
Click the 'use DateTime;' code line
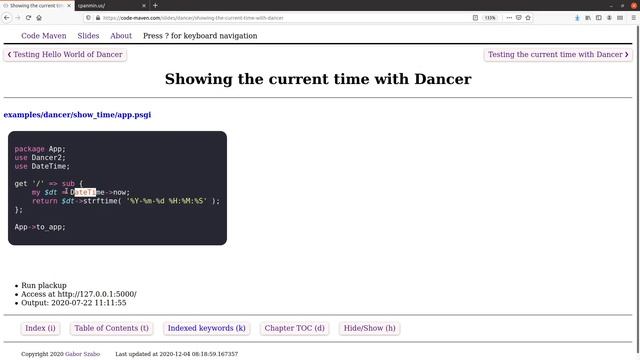coord(42,166)
